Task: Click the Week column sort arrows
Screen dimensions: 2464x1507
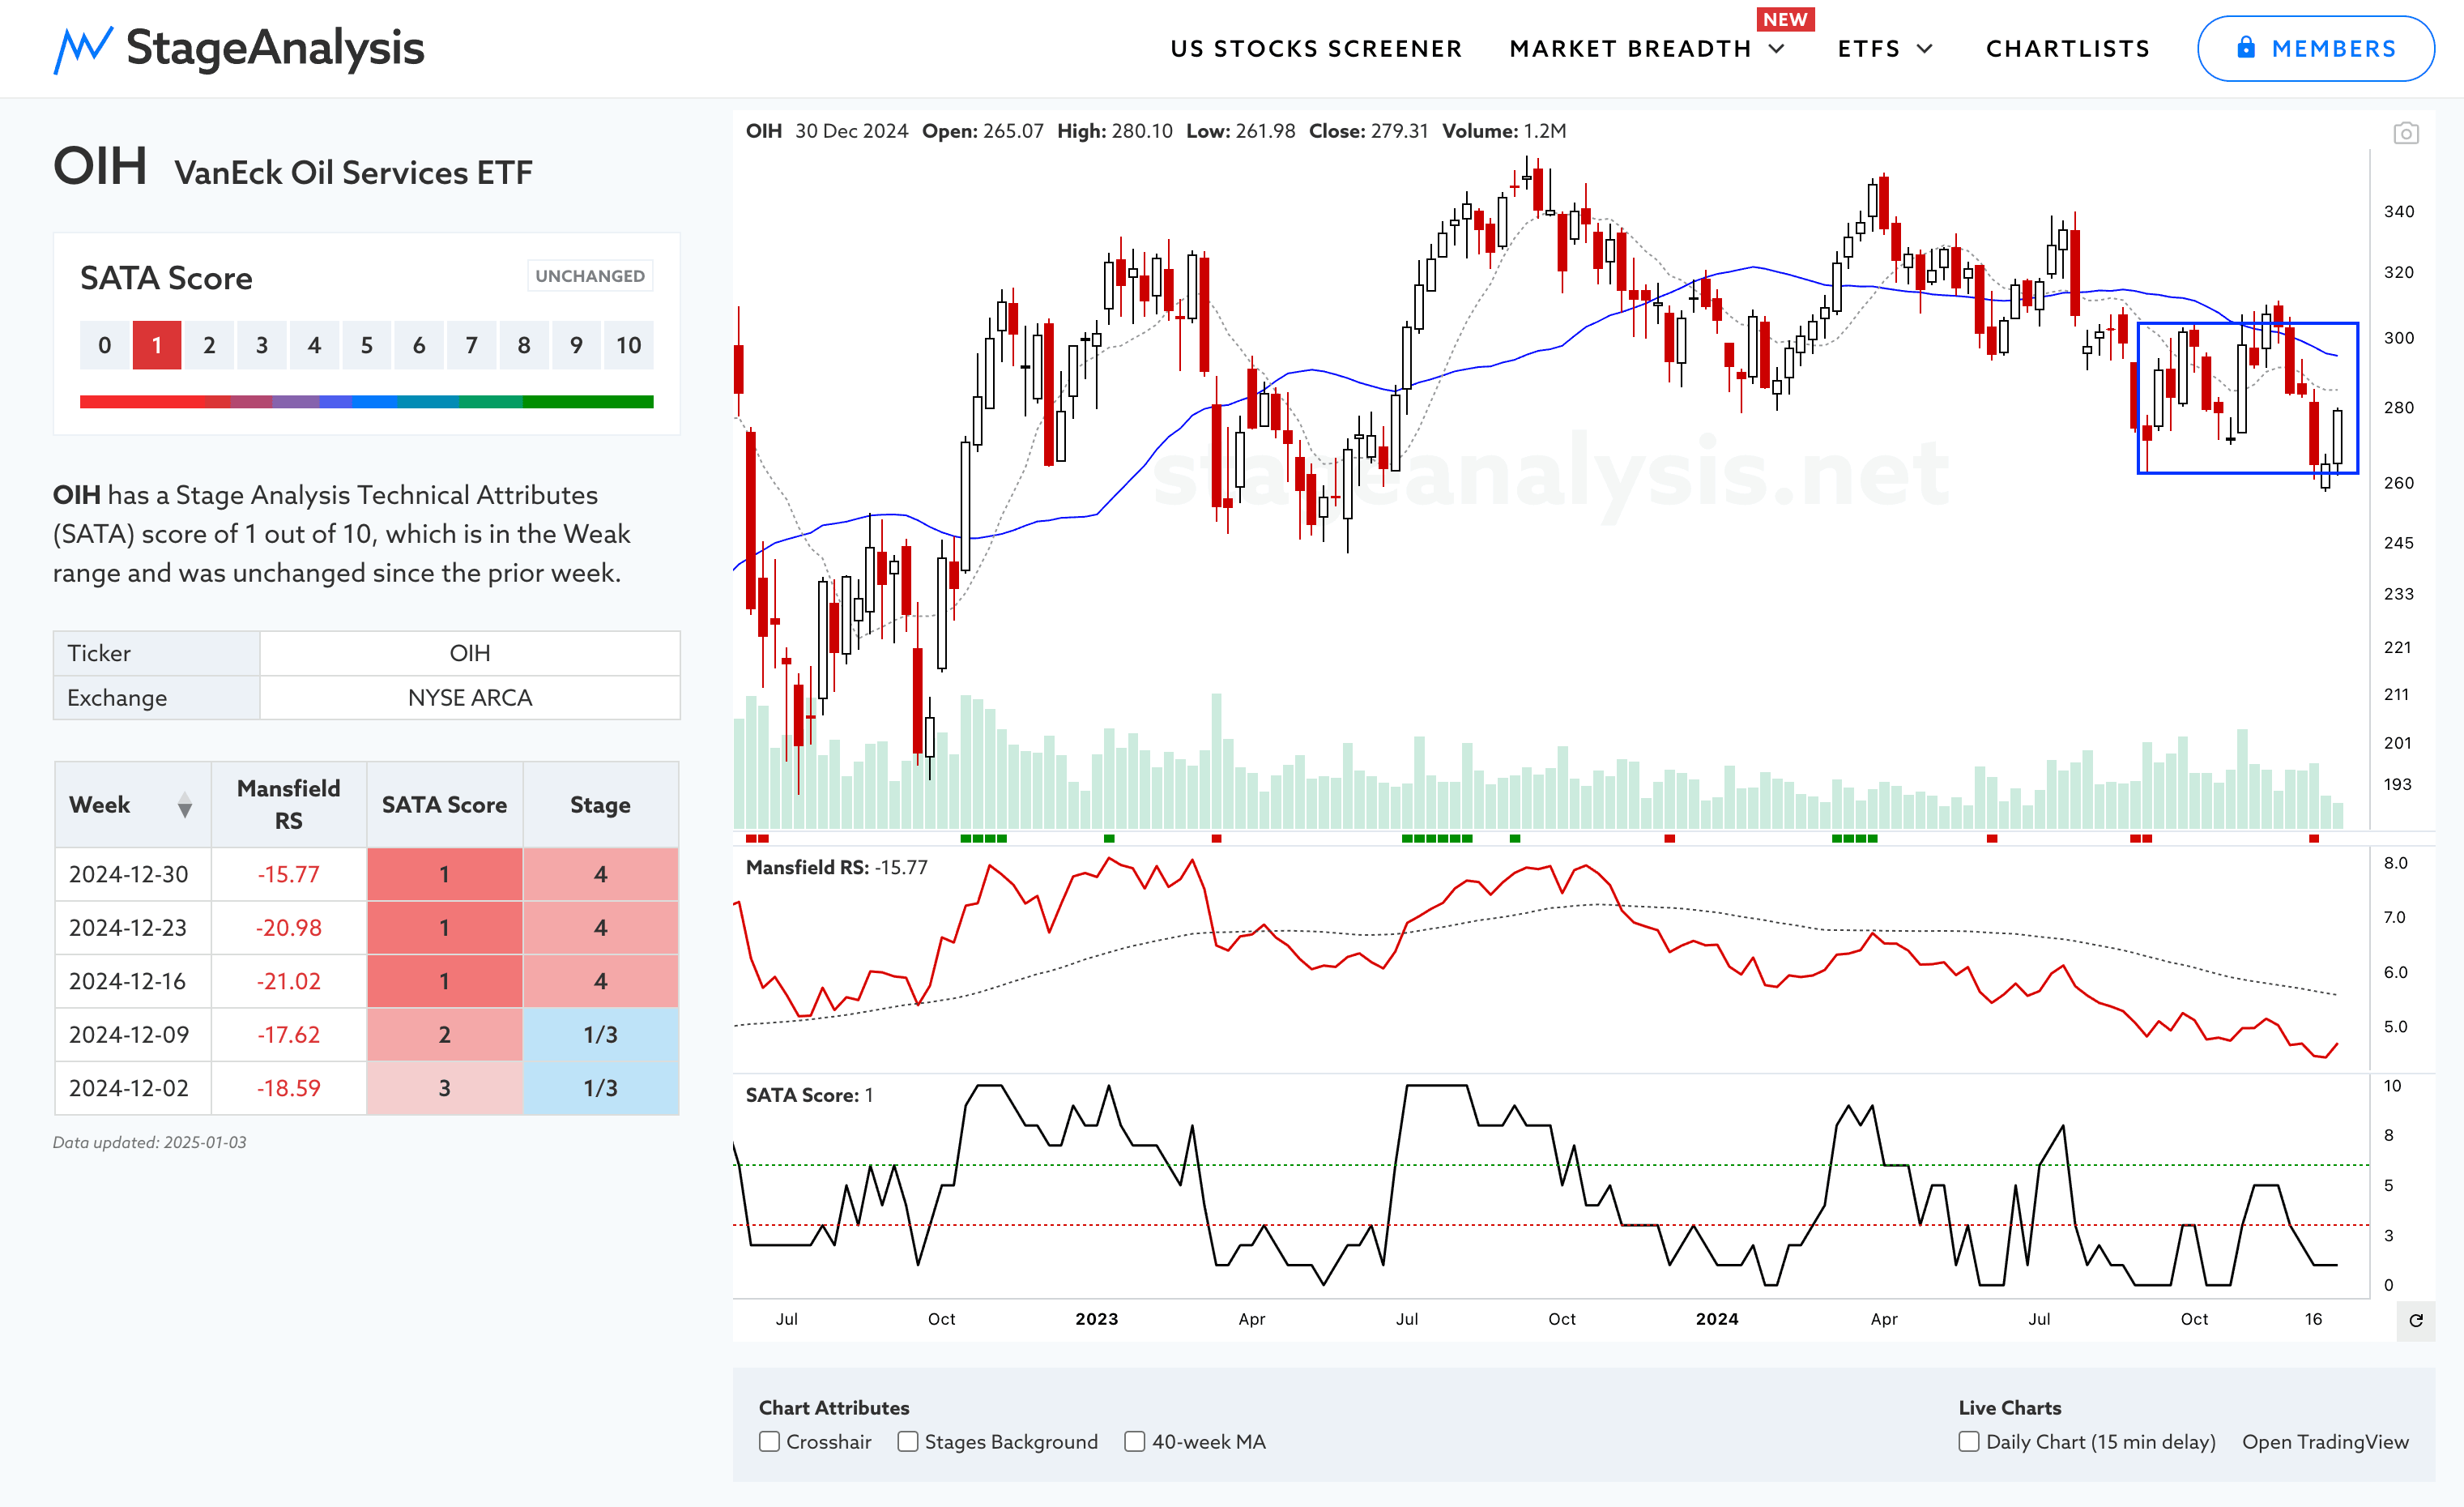Action: point(185,805)
